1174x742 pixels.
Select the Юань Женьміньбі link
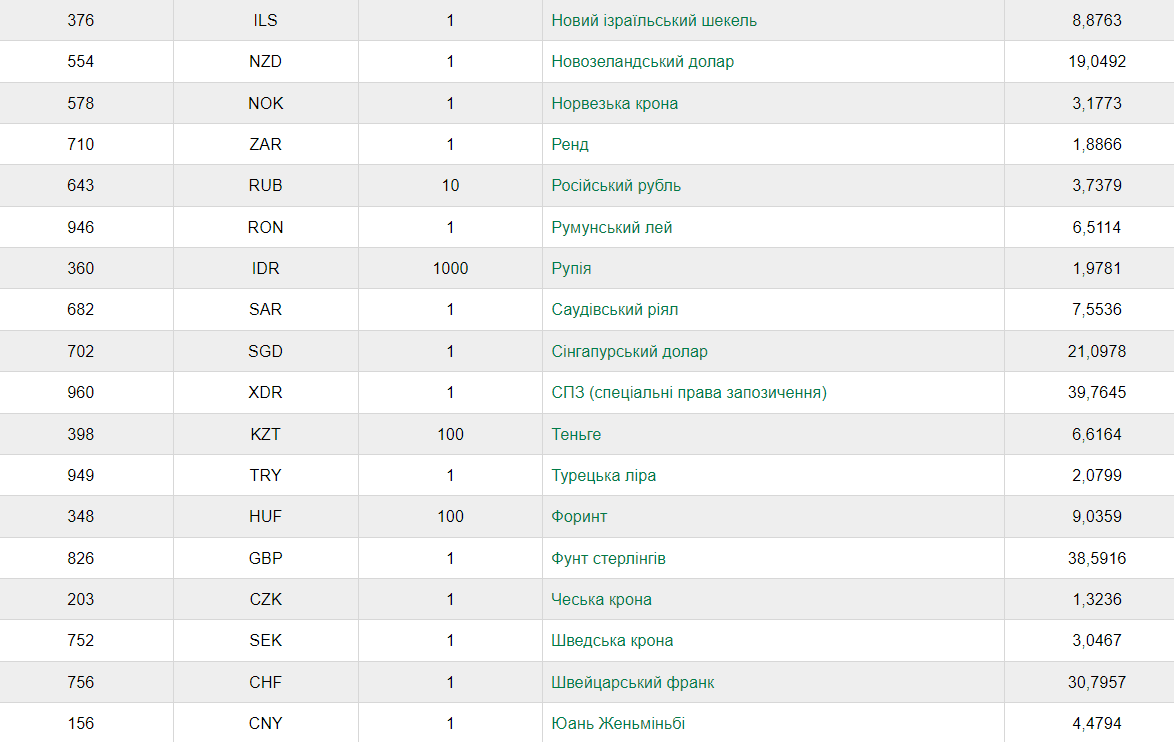coord(618,723)
